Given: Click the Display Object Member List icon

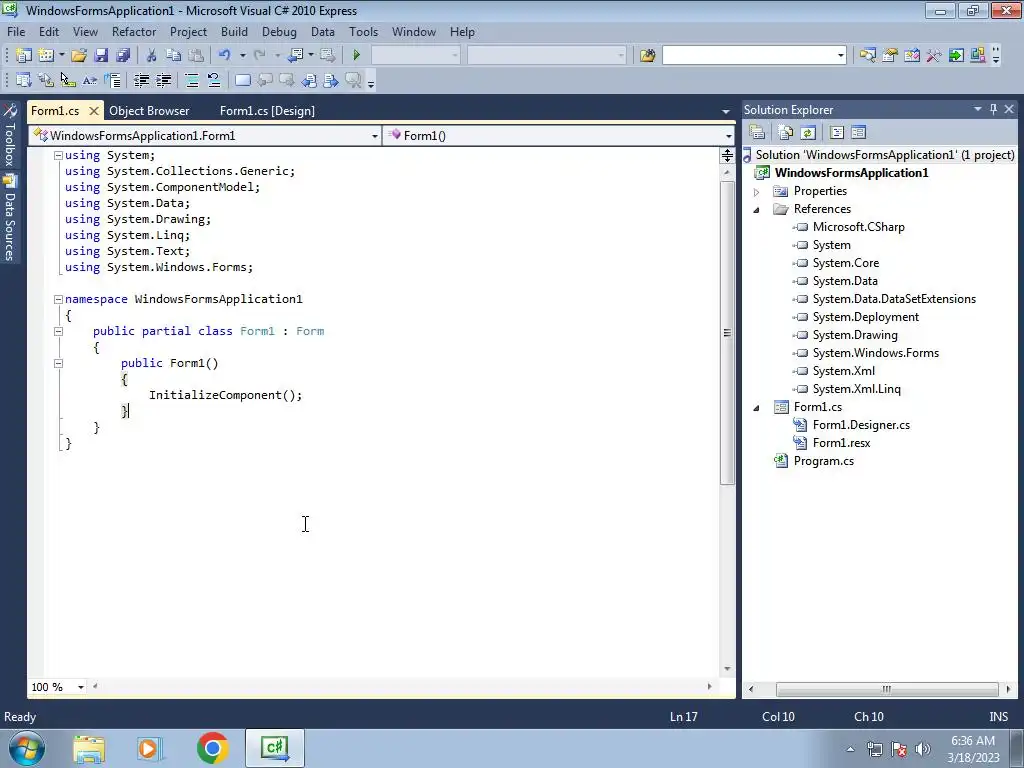Looking at the screenshot, I should point(24,80).
